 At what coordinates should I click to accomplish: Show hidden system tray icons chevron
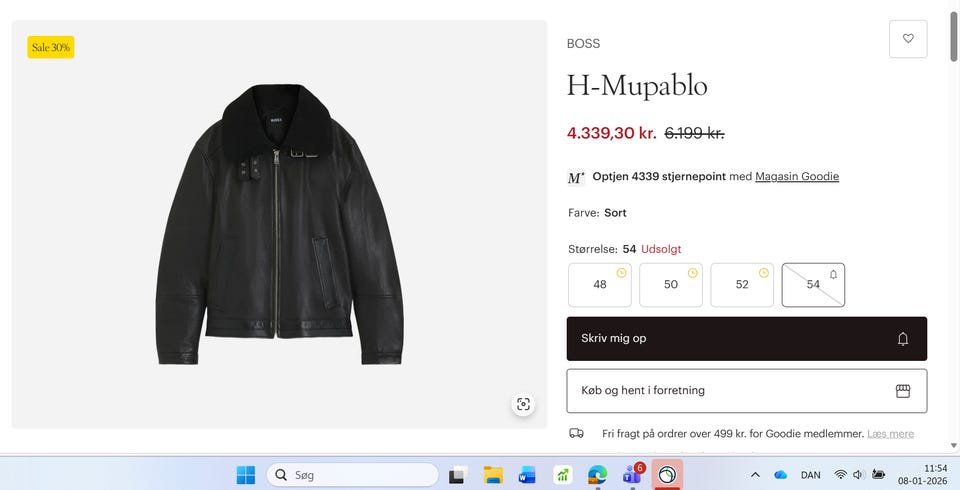point(755,475)
